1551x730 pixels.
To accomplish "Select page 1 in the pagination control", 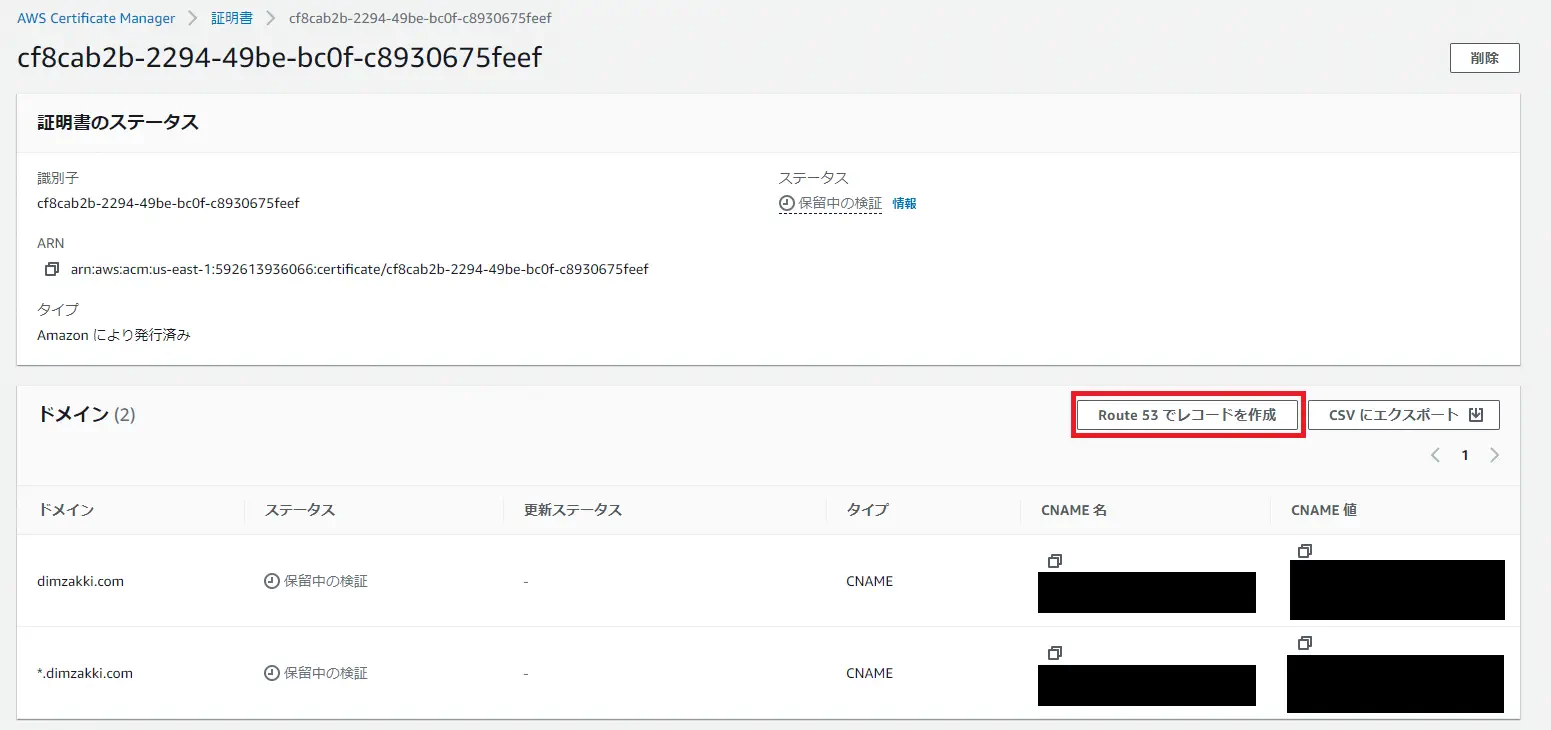I will pyautogui.click(x=1465, y=454).
